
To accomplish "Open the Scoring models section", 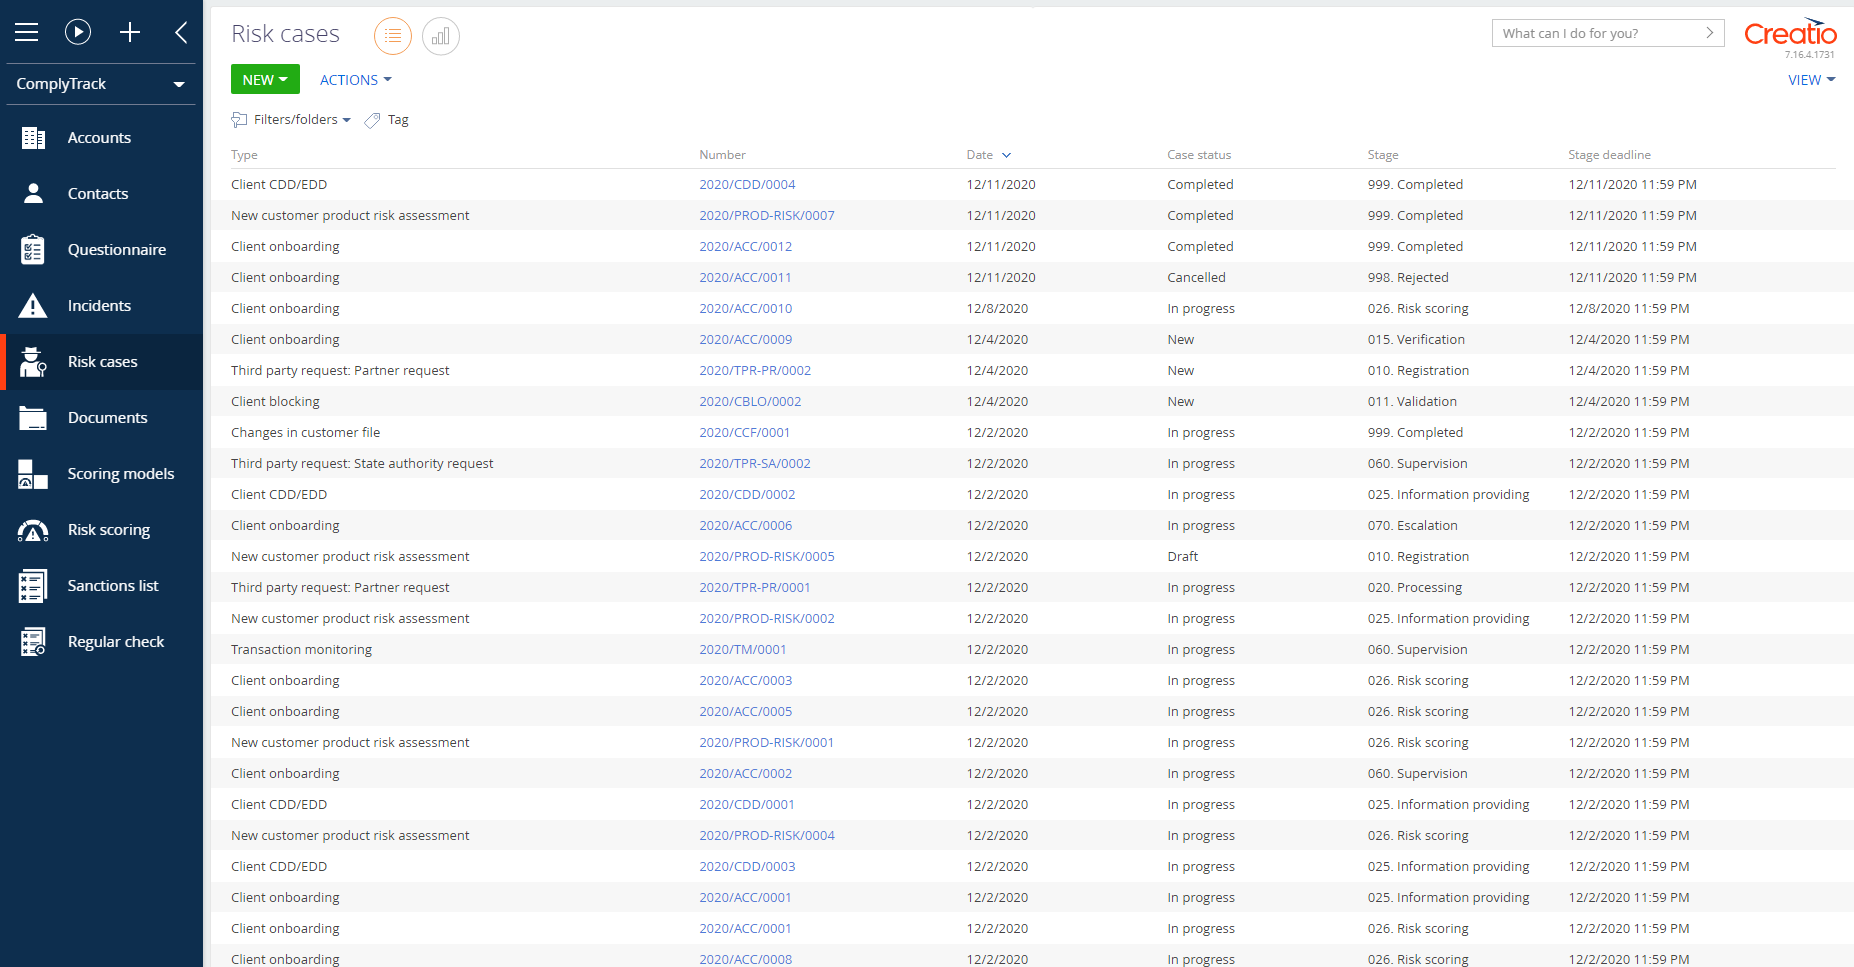I will pyautogui.click(x=120, y=474).
